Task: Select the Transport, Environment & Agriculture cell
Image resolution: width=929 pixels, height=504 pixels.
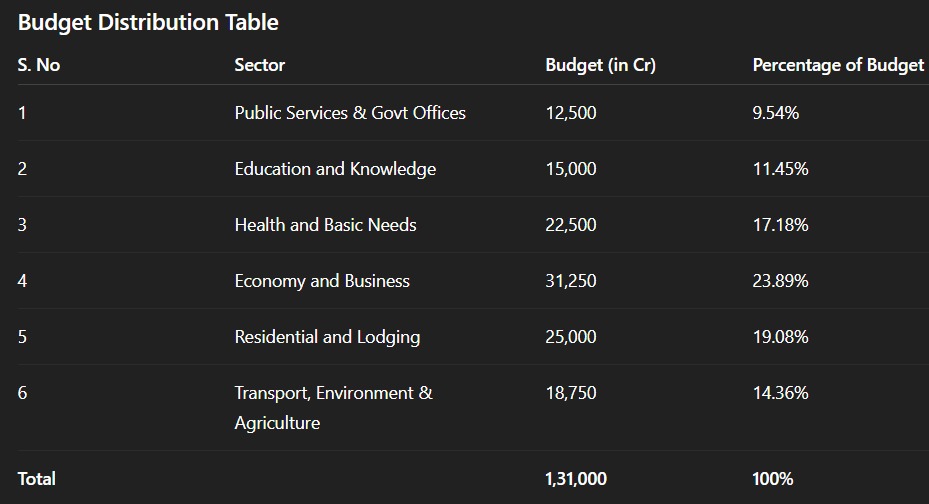Action: pyautogui.click(x=333, y=407)
